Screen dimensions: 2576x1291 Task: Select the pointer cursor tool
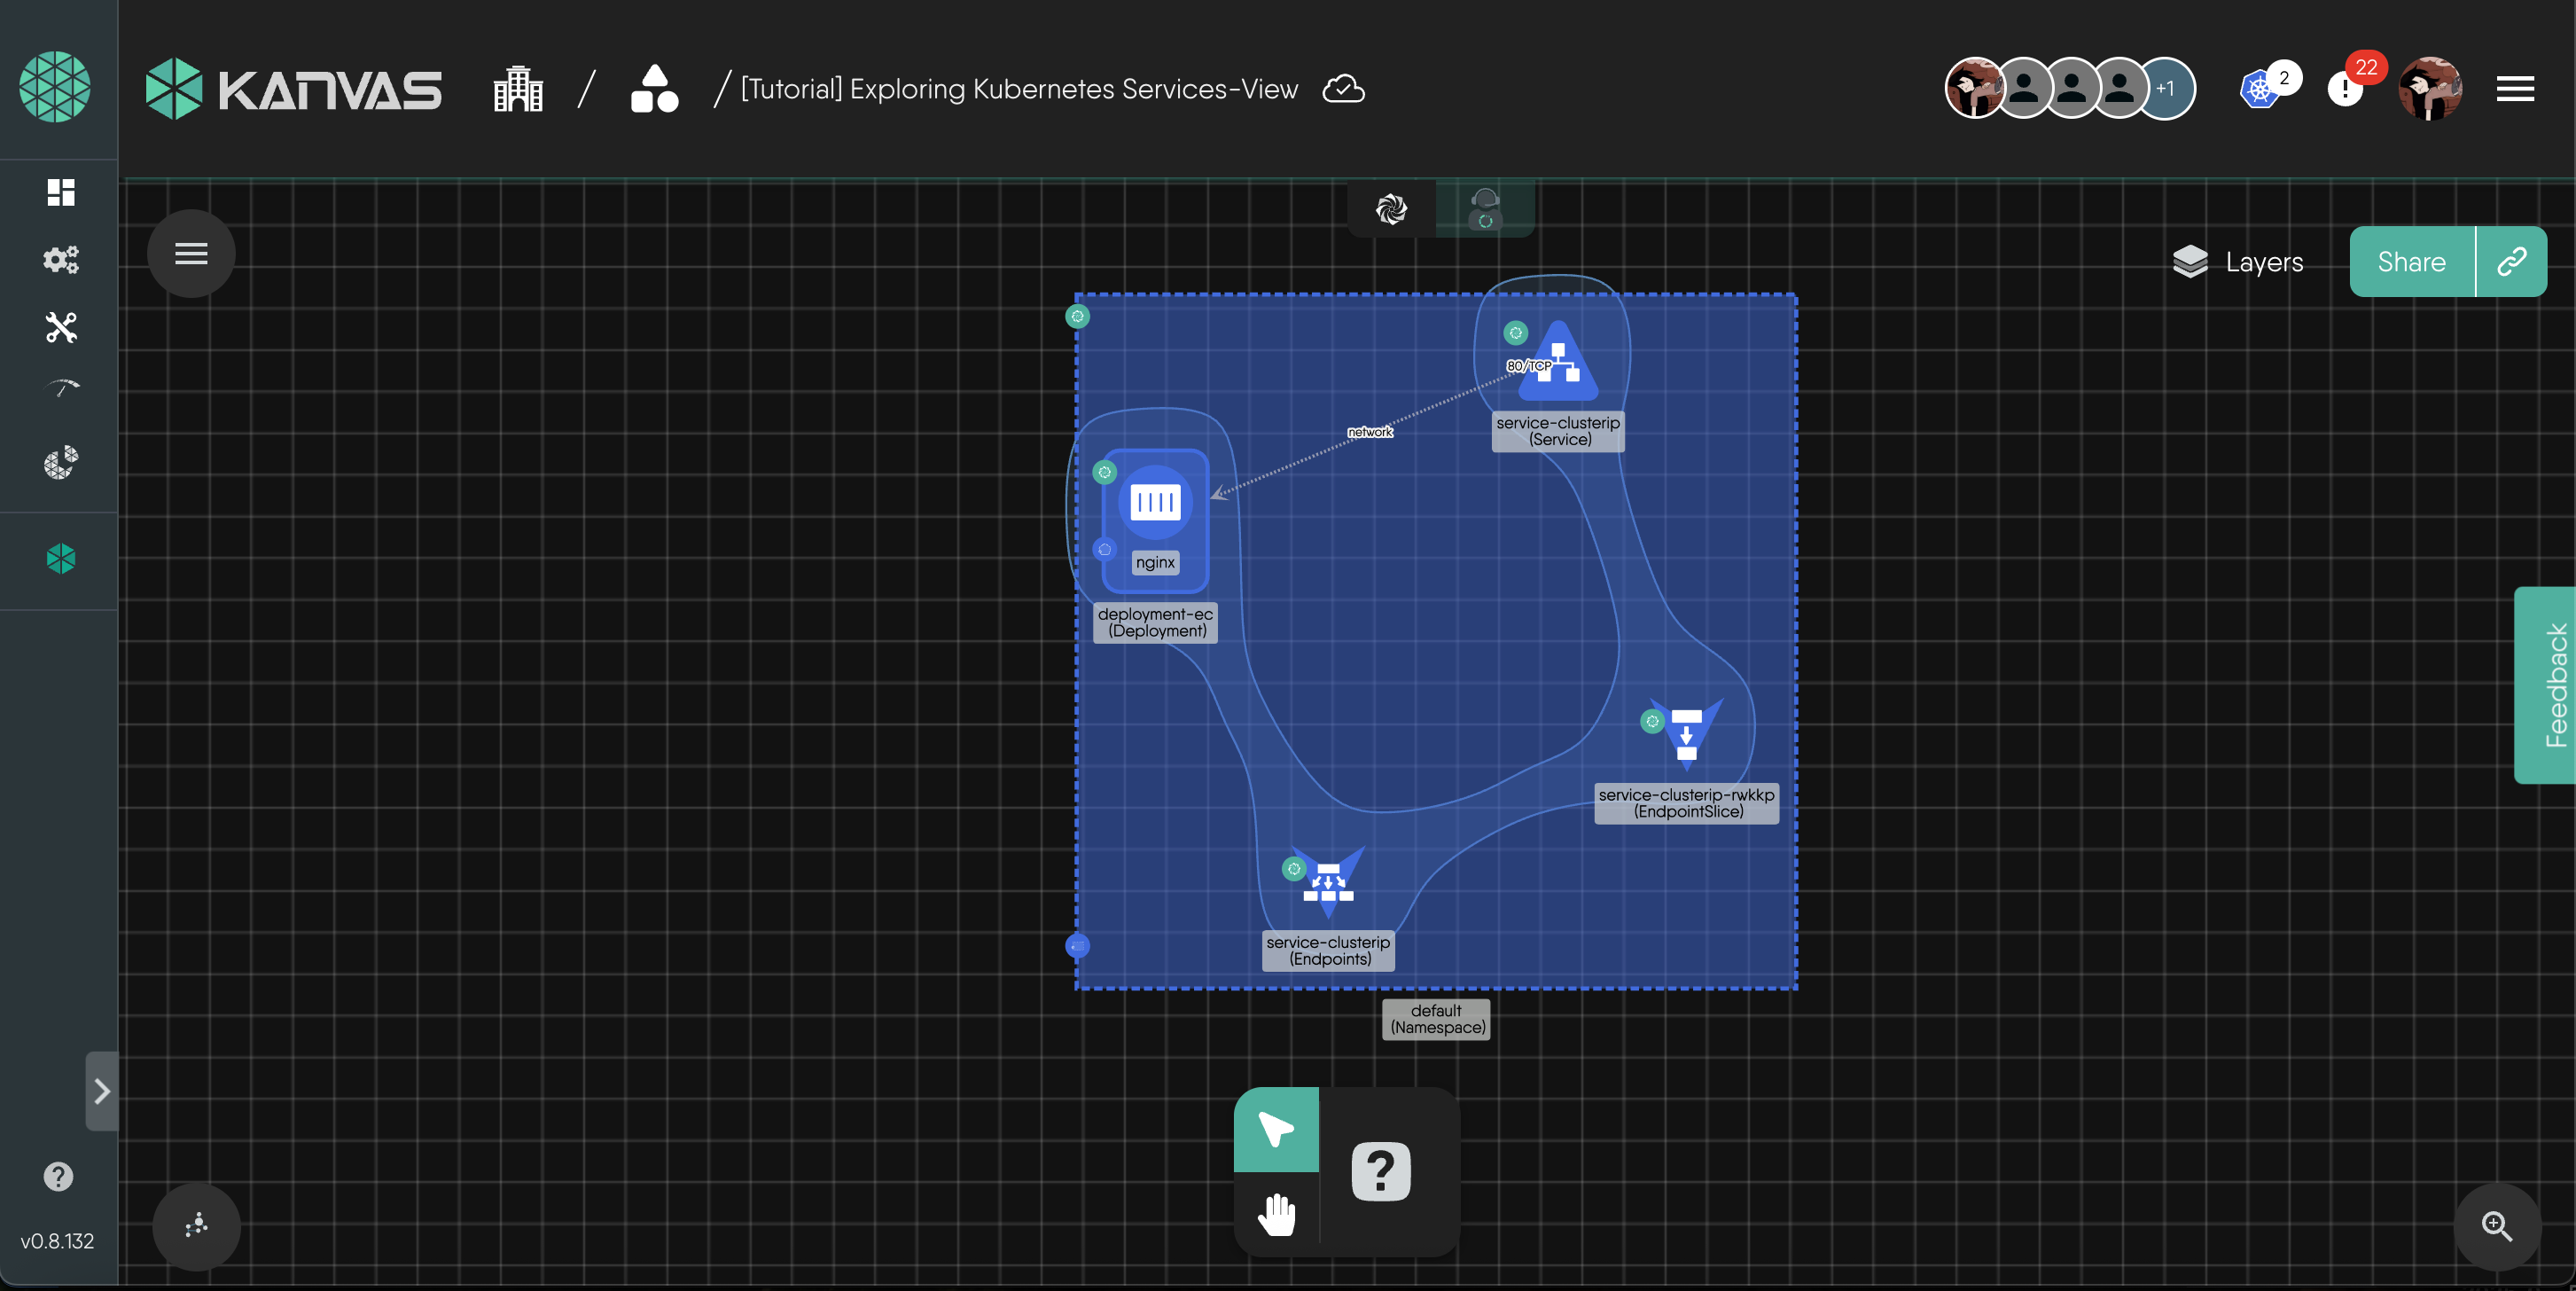(x=1276, y=1130)
